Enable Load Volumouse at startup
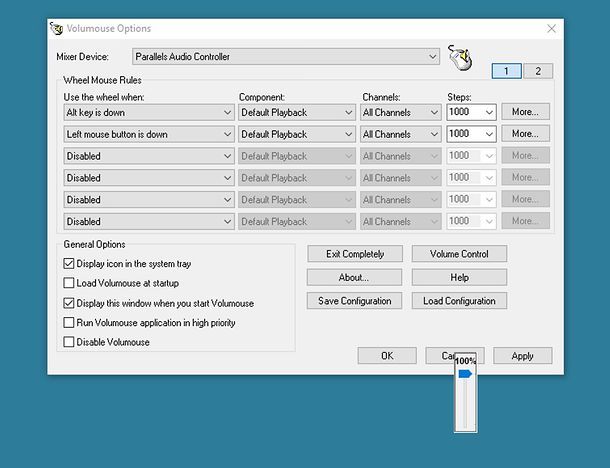The height and width of the screenshot is (468, 610). point(69,283)
